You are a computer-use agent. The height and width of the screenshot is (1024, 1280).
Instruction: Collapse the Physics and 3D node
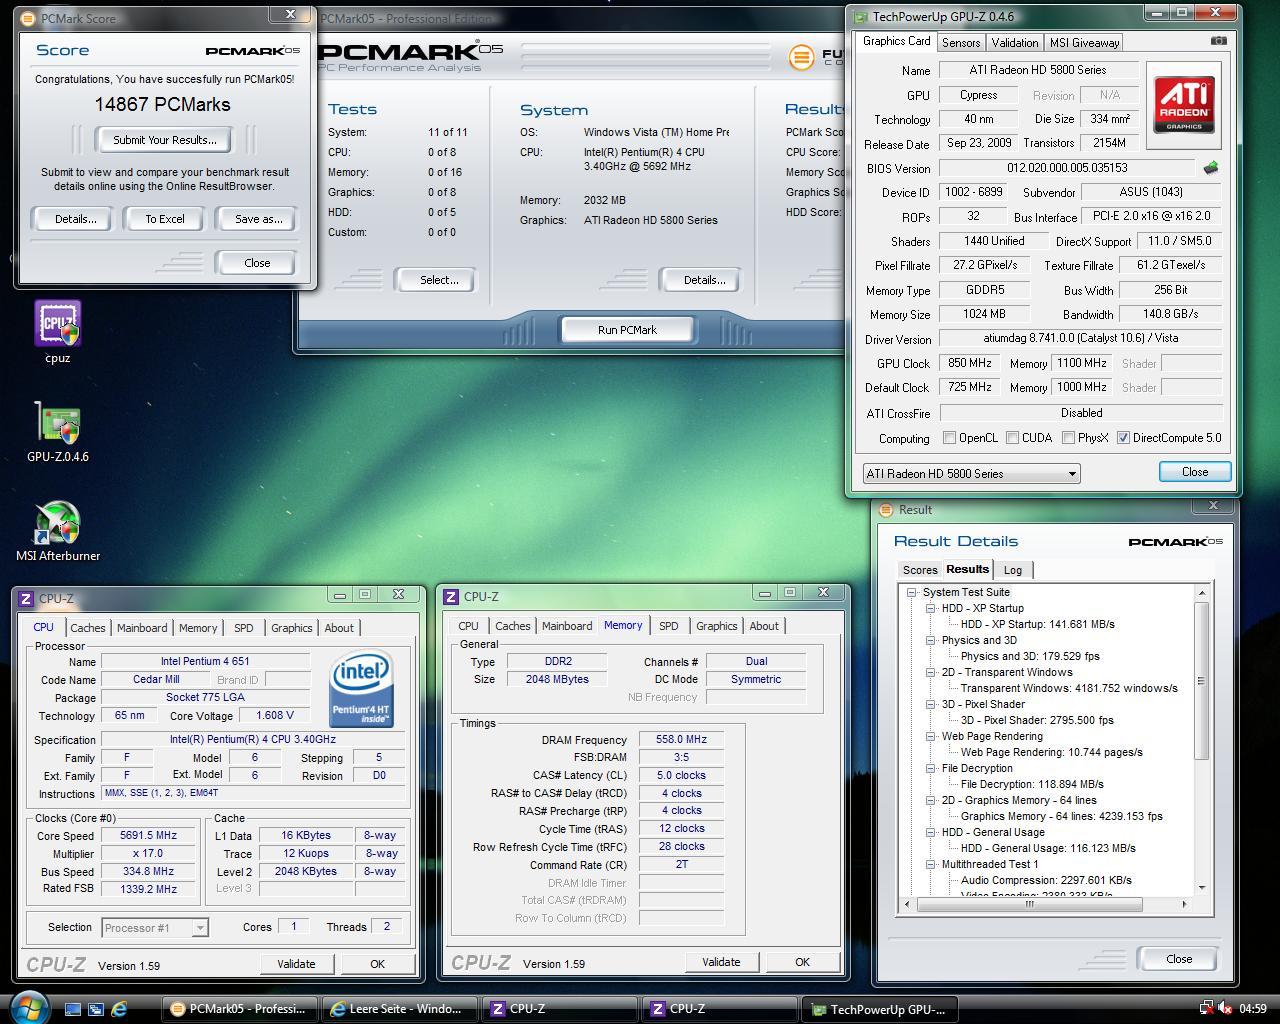pyautogui.click(x=930, y=640)
